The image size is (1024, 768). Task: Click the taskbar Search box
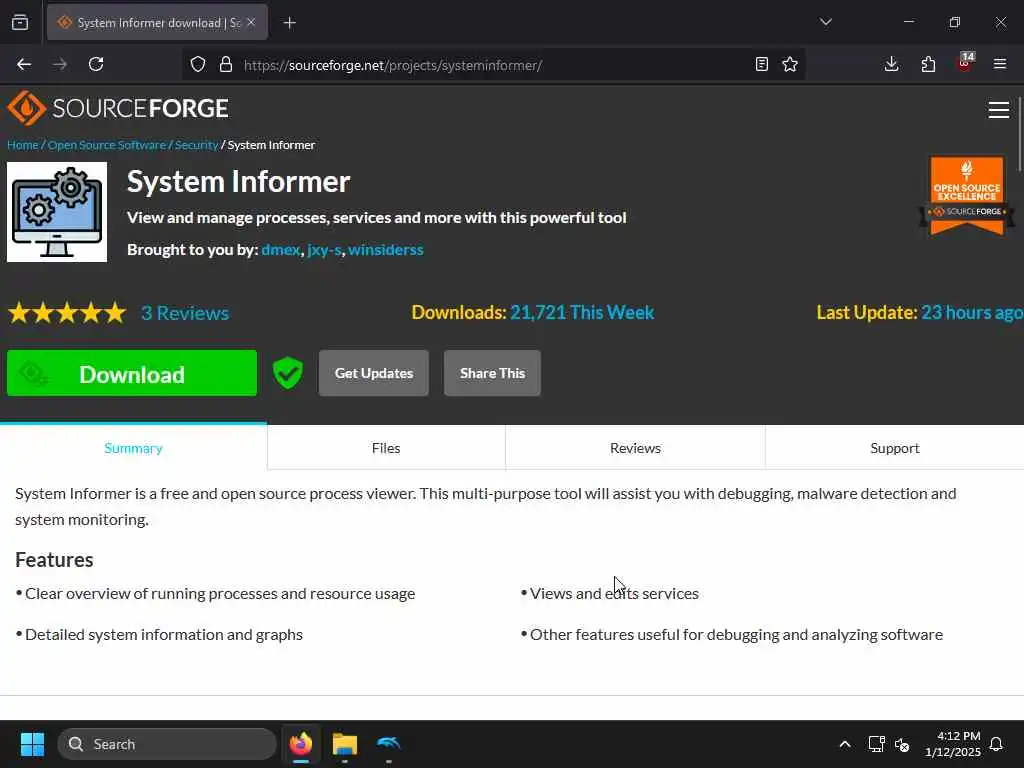pyautogui.click(x=167, y=744)
